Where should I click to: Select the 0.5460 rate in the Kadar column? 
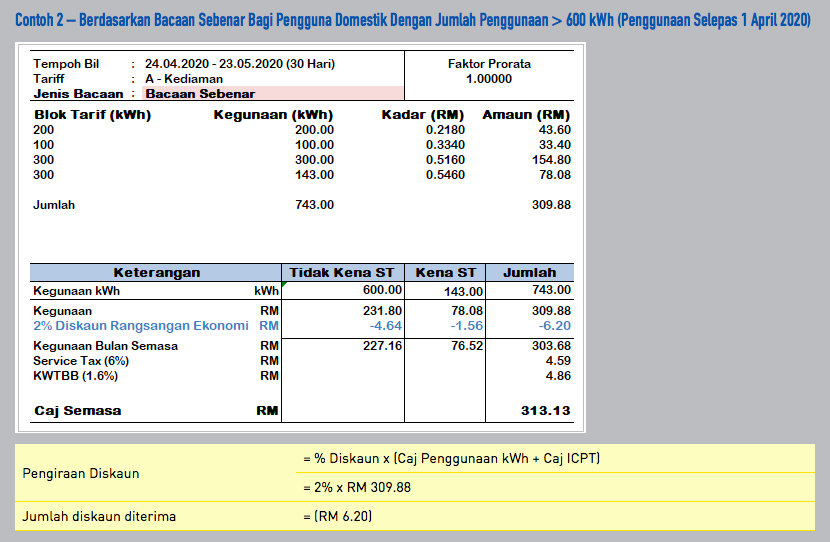(x=445, y=175)
